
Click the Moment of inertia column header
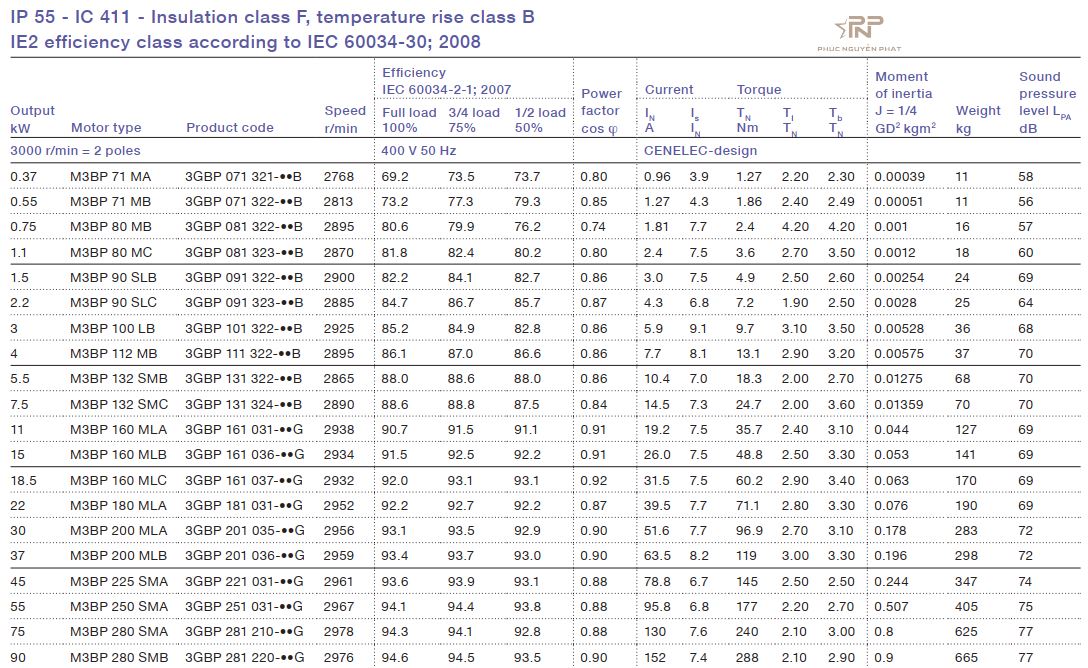905,102
